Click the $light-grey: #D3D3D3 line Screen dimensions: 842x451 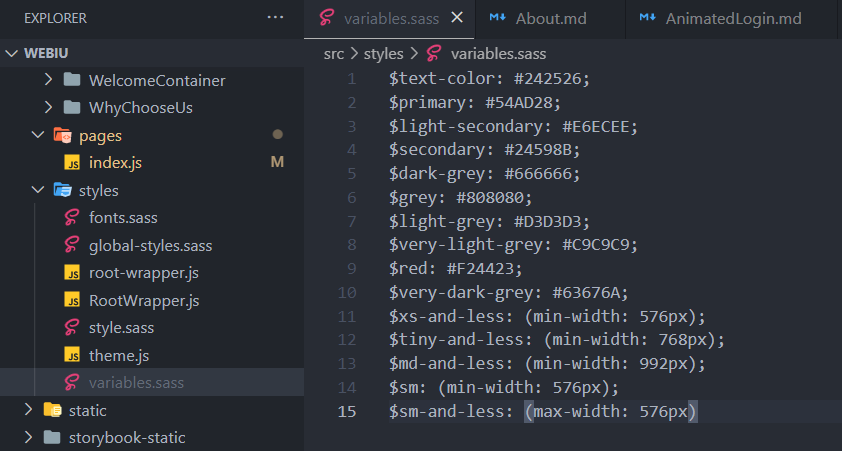(489, 221)
